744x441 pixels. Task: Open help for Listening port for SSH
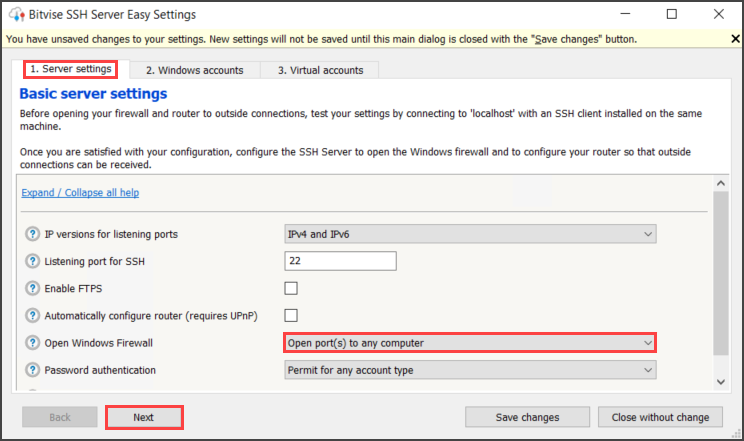click(x=32, y=261)
